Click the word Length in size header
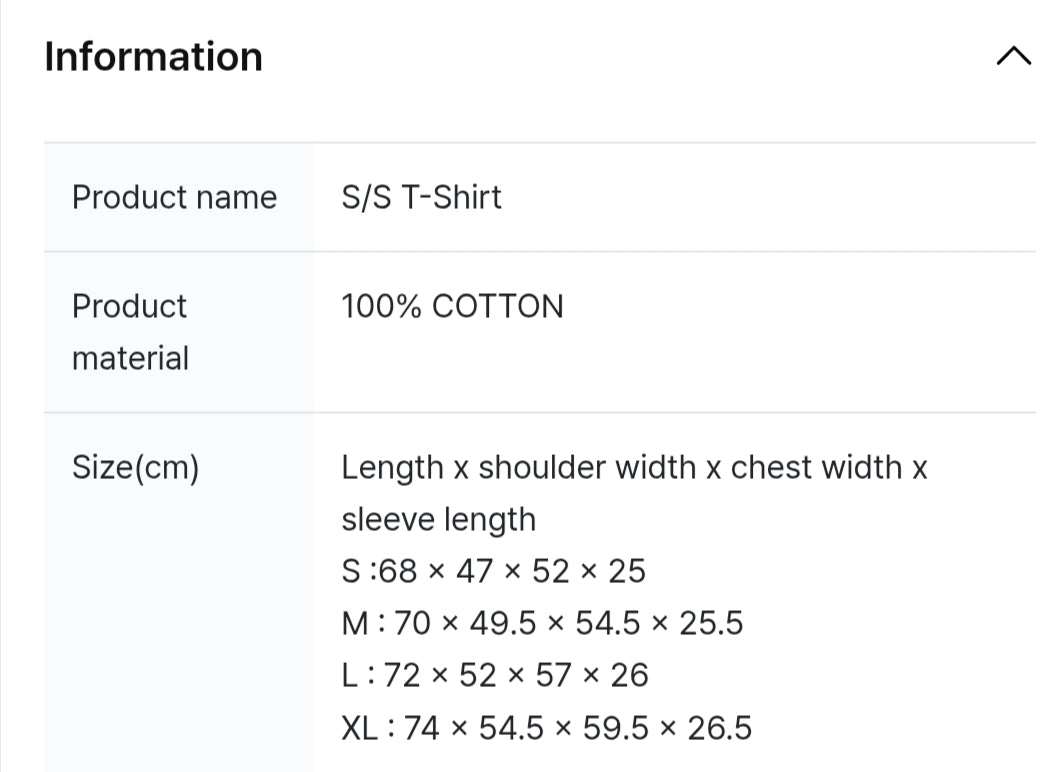 click(x=392, y=467)
